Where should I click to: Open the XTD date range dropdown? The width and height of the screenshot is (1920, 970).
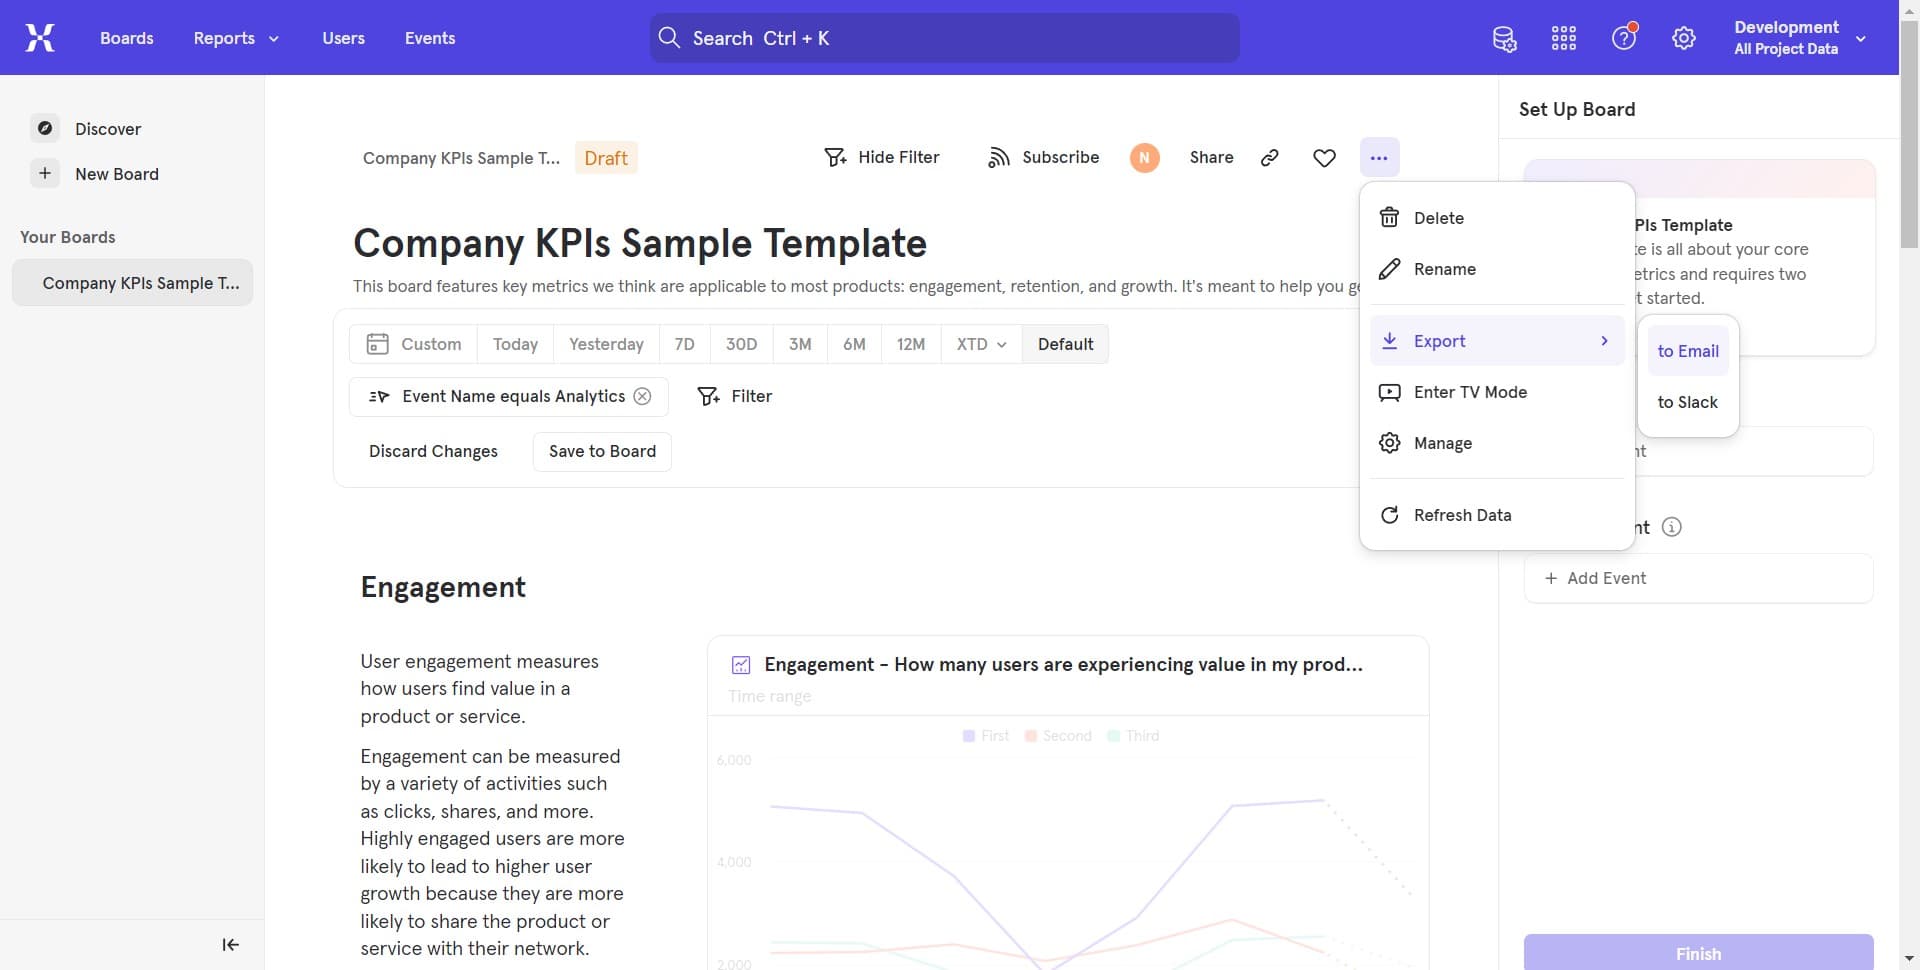pyautogui.click(x=980, y=343)
